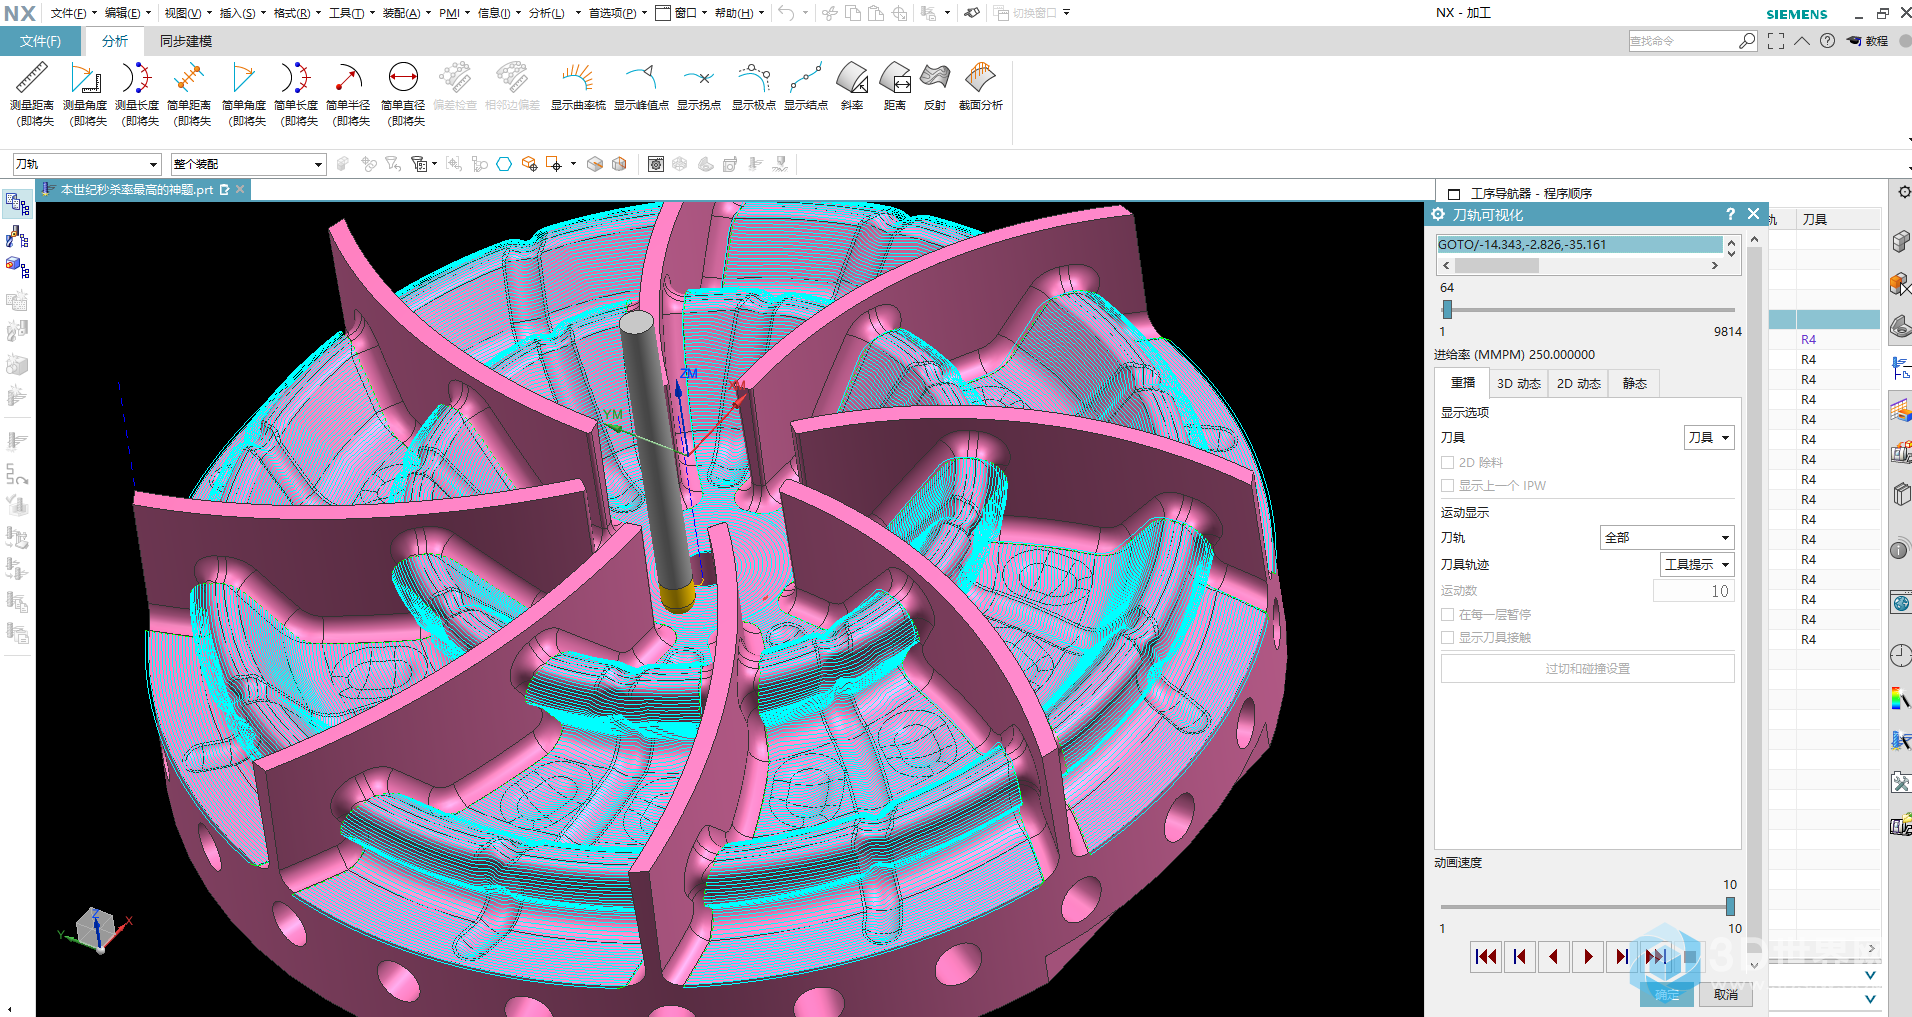Toggle the 在每一层暂停 checkbox
Viewport: 1912px width, 1017px height.
tap(1447, 614)
